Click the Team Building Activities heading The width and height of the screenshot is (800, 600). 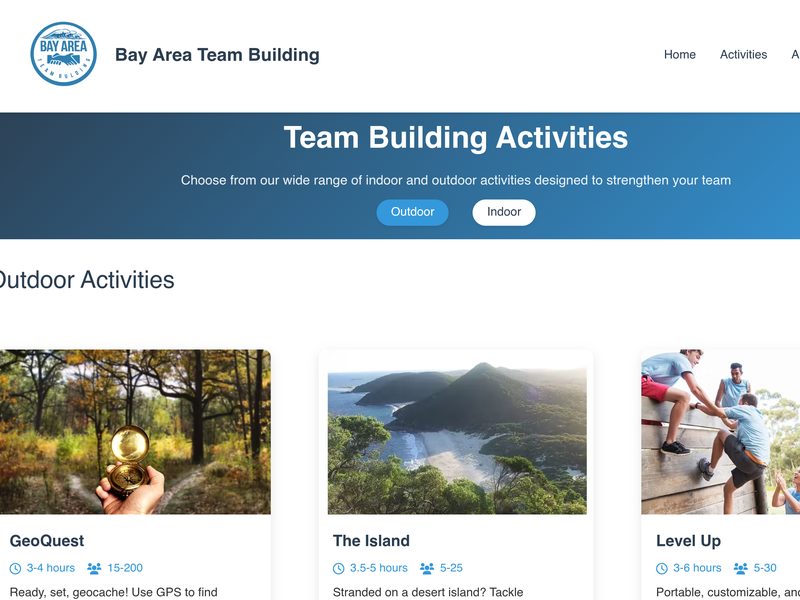(456, 138)
